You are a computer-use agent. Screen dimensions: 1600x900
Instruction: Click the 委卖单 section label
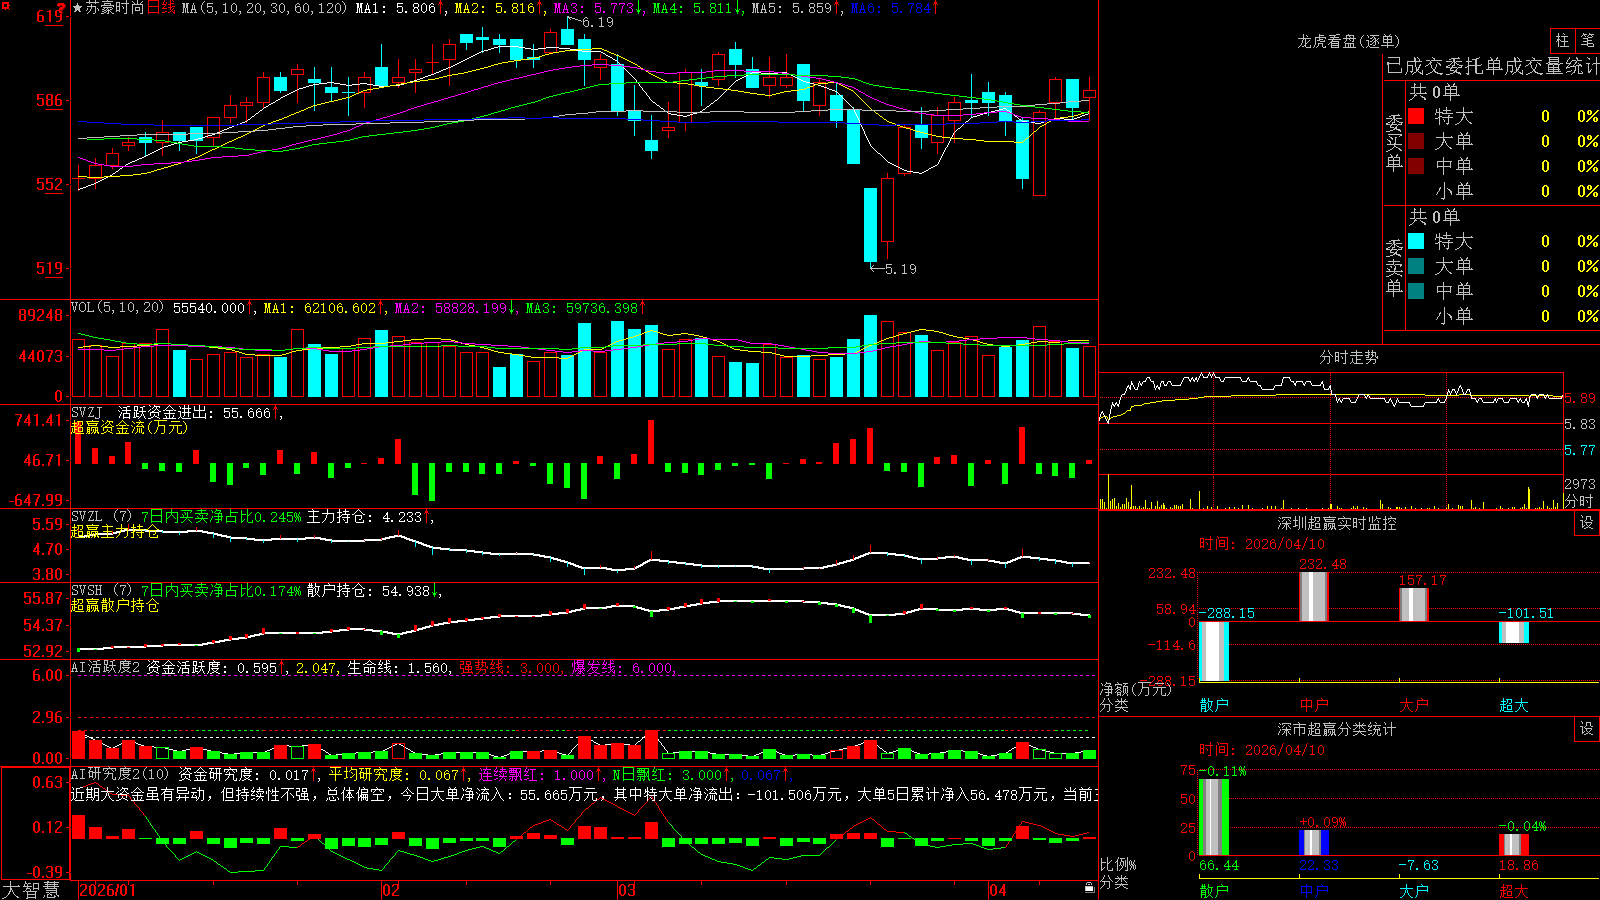tap(1394, 267)
